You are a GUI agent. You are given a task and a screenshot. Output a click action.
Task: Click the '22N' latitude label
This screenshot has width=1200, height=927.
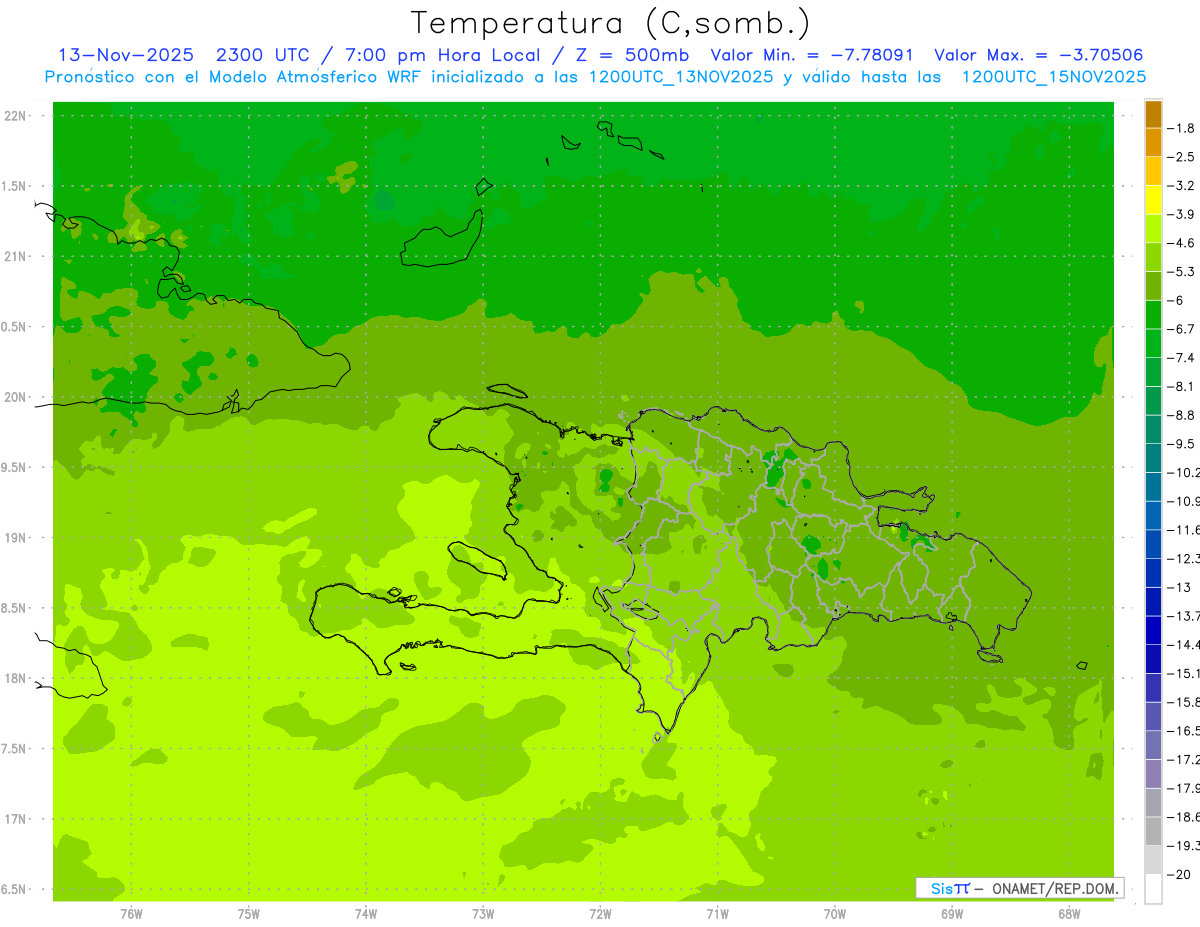coord(17,116)
